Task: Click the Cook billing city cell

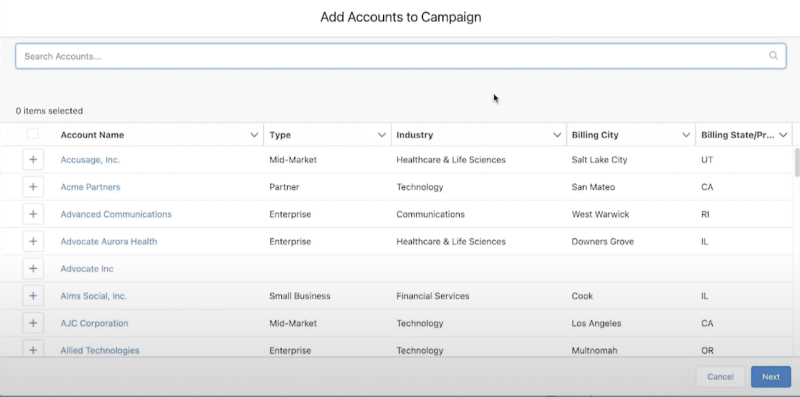Action: pos(582,296)
